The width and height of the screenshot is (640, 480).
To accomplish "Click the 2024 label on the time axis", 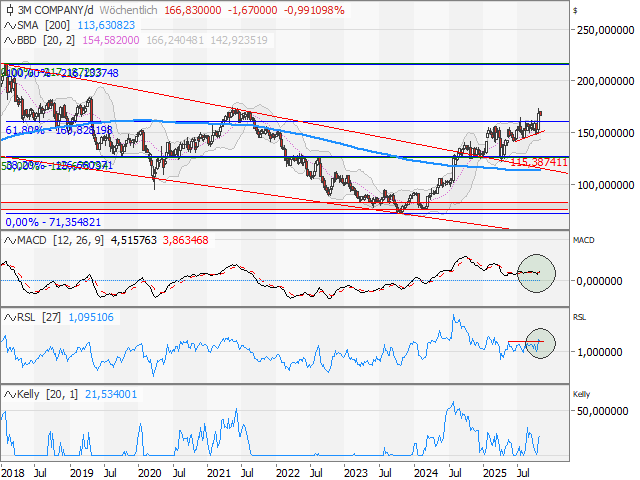I will click(x=426, y=473).
